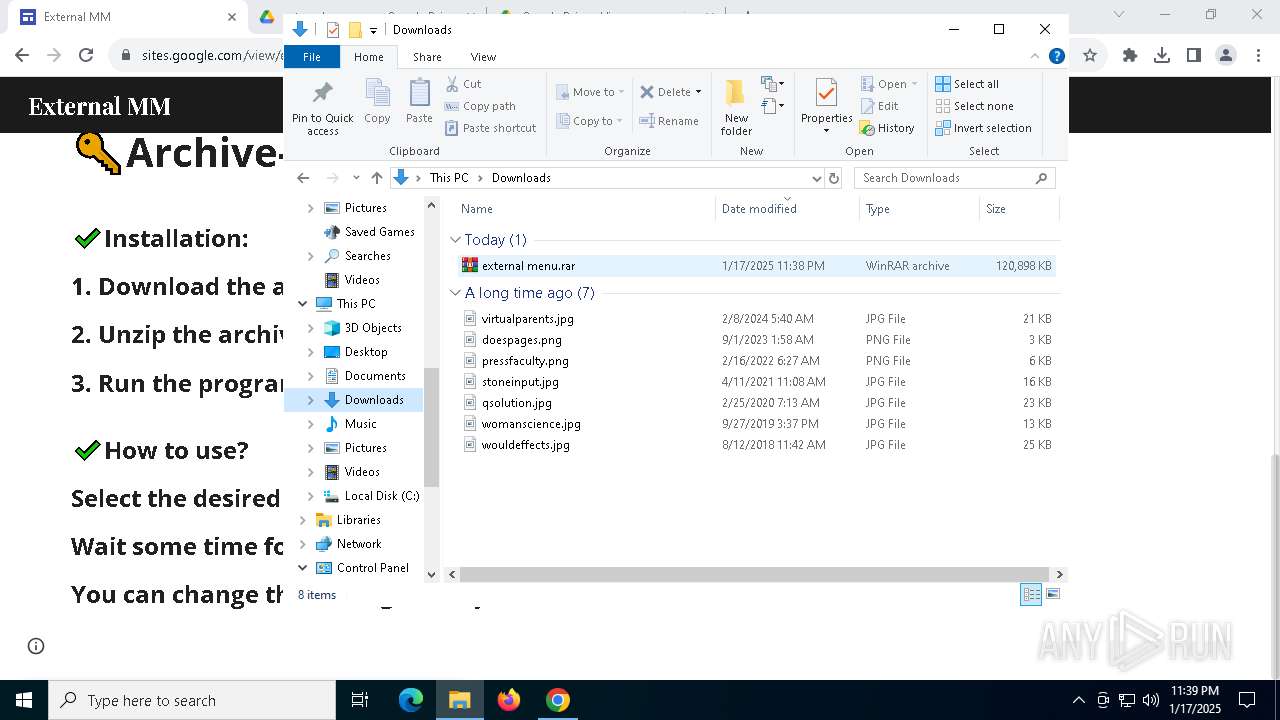Click Chrome downloads icon in toolbar
The height and width of the screenshot is (720, 1280).
(x=1162, y=56)
